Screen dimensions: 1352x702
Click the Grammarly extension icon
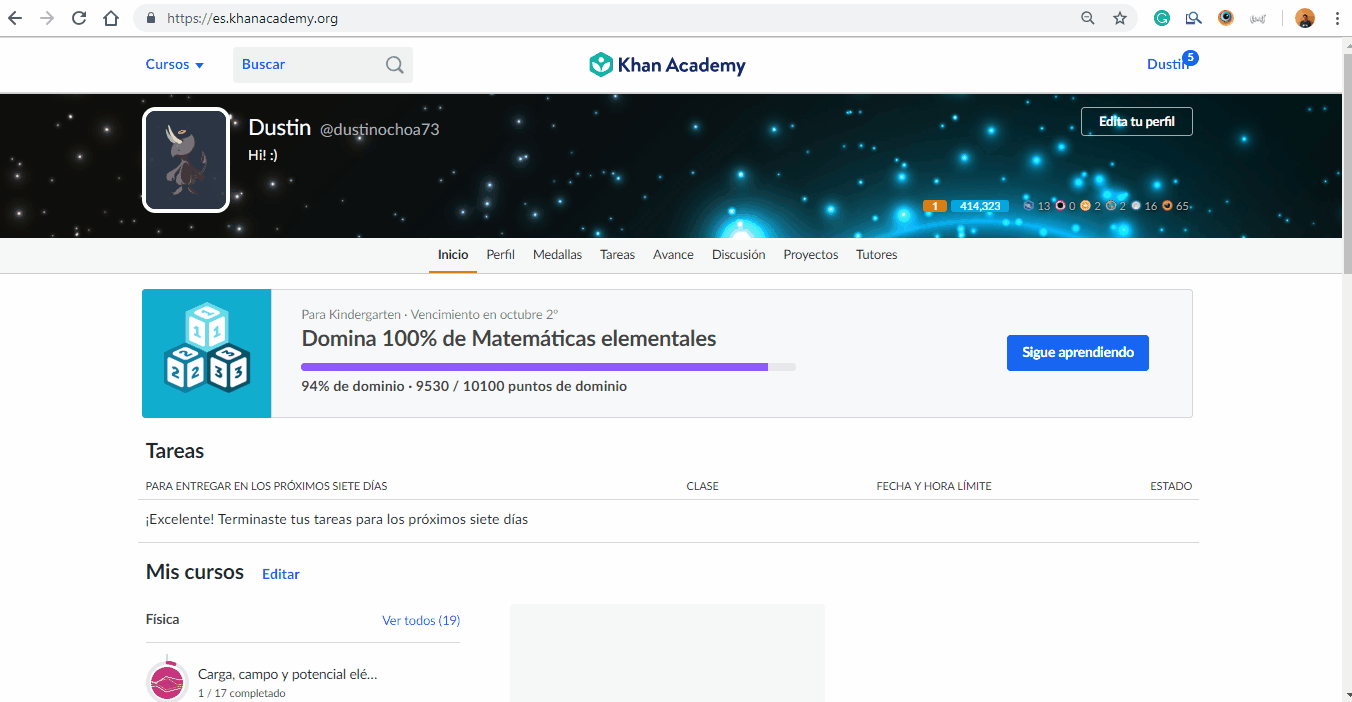pyautogui.click(x=1161, y=17)
